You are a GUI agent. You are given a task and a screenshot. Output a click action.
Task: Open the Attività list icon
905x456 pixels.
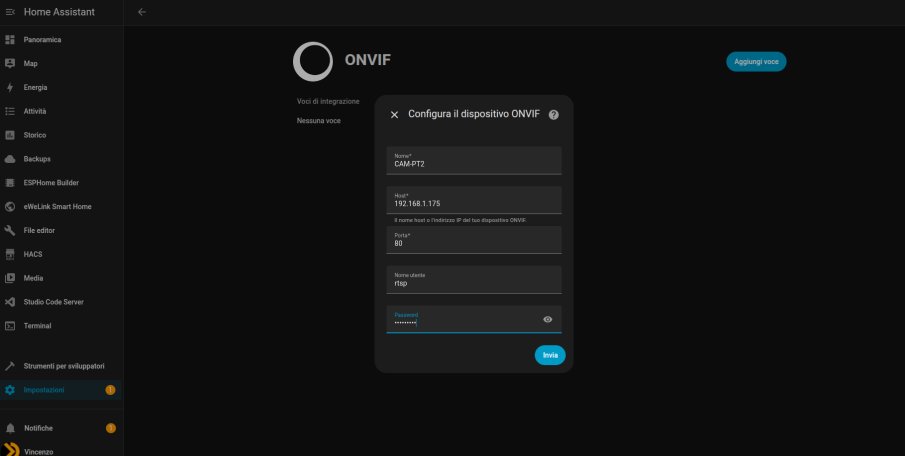[10, 111]
